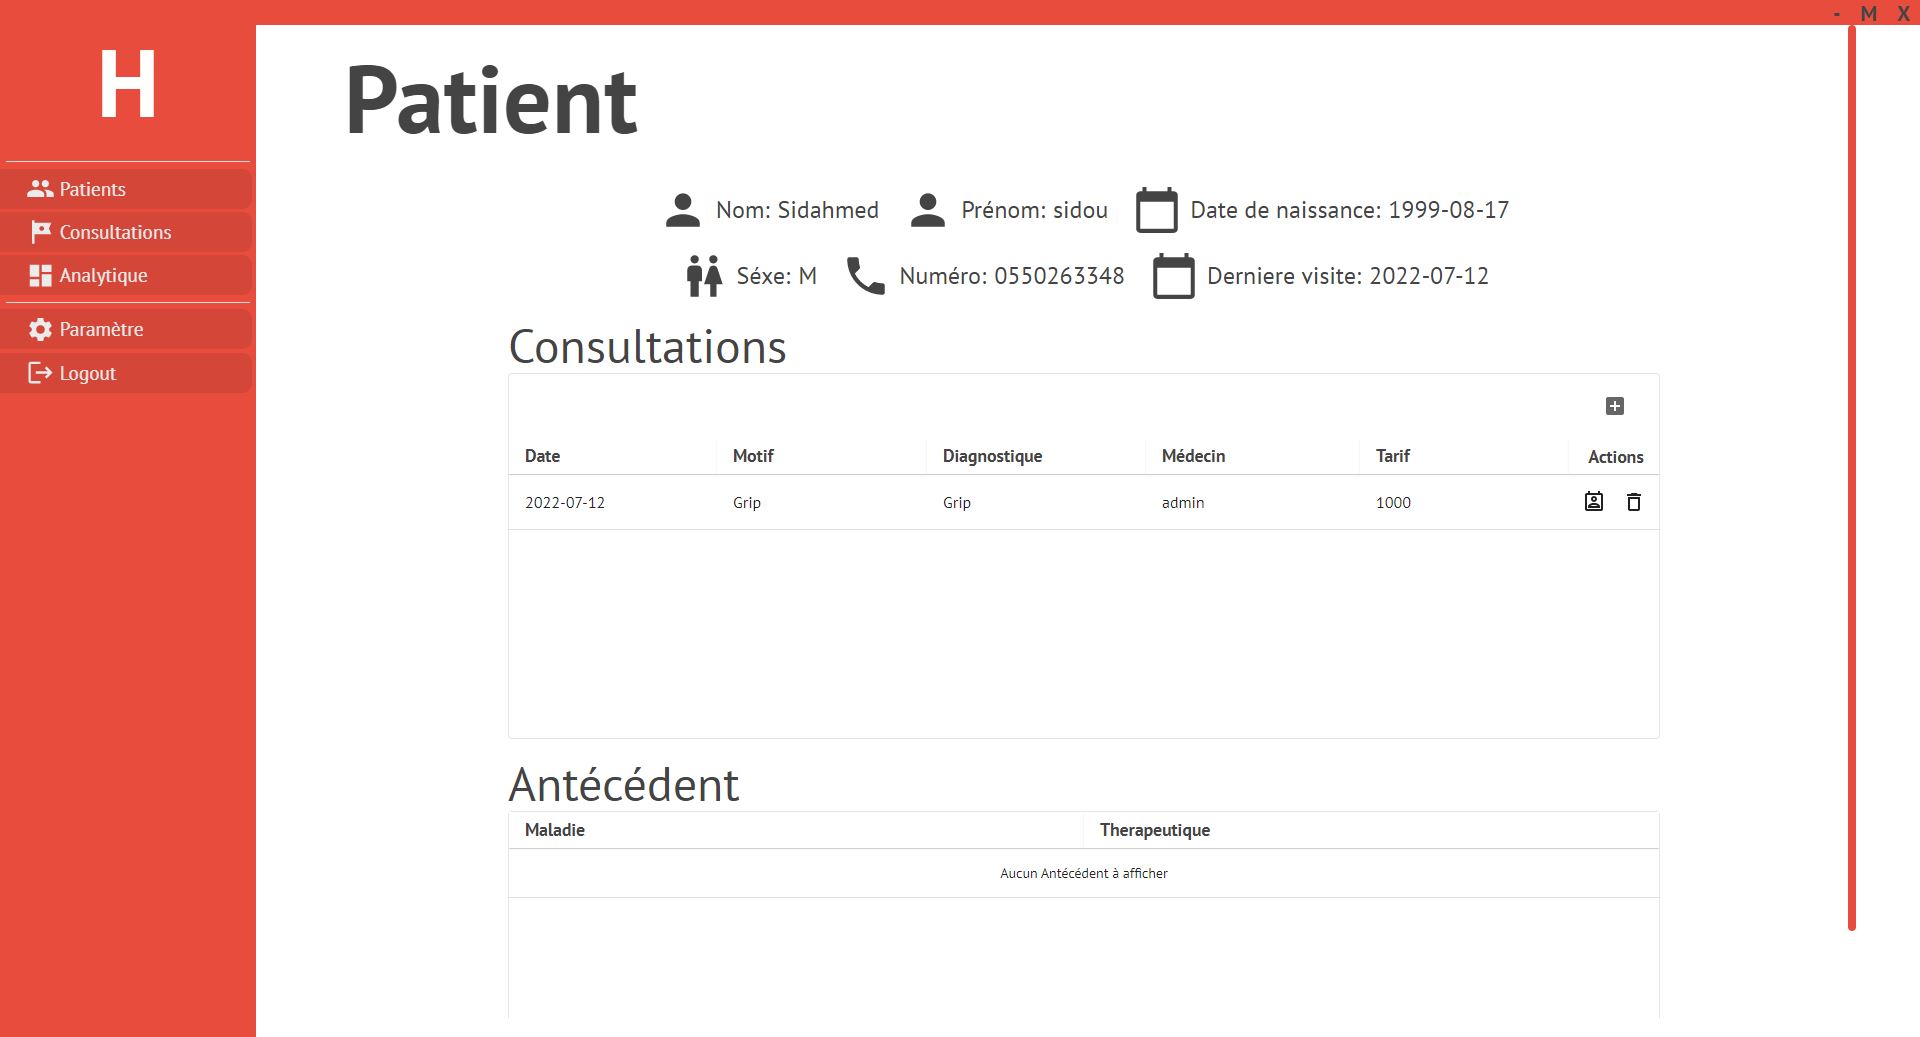Click the Antécédent section heading
This screenshot has height=1037, width=1920.
click(x=623, y=785)
